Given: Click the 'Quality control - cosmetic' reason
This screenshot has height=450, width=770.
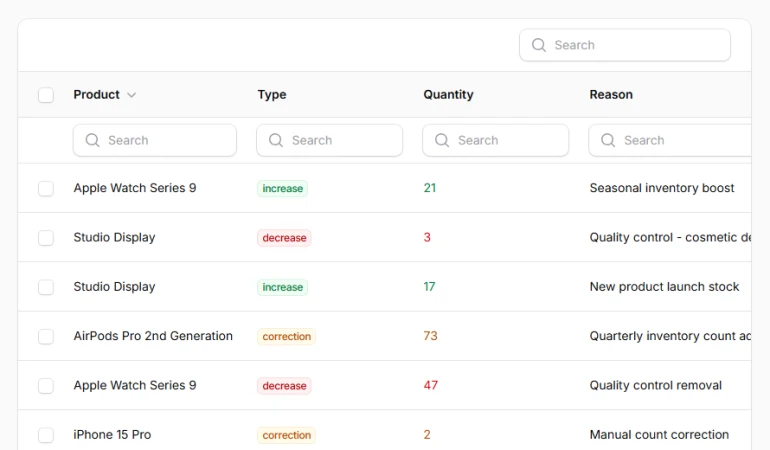Looking at the screenshot, I should pos(670,237).
